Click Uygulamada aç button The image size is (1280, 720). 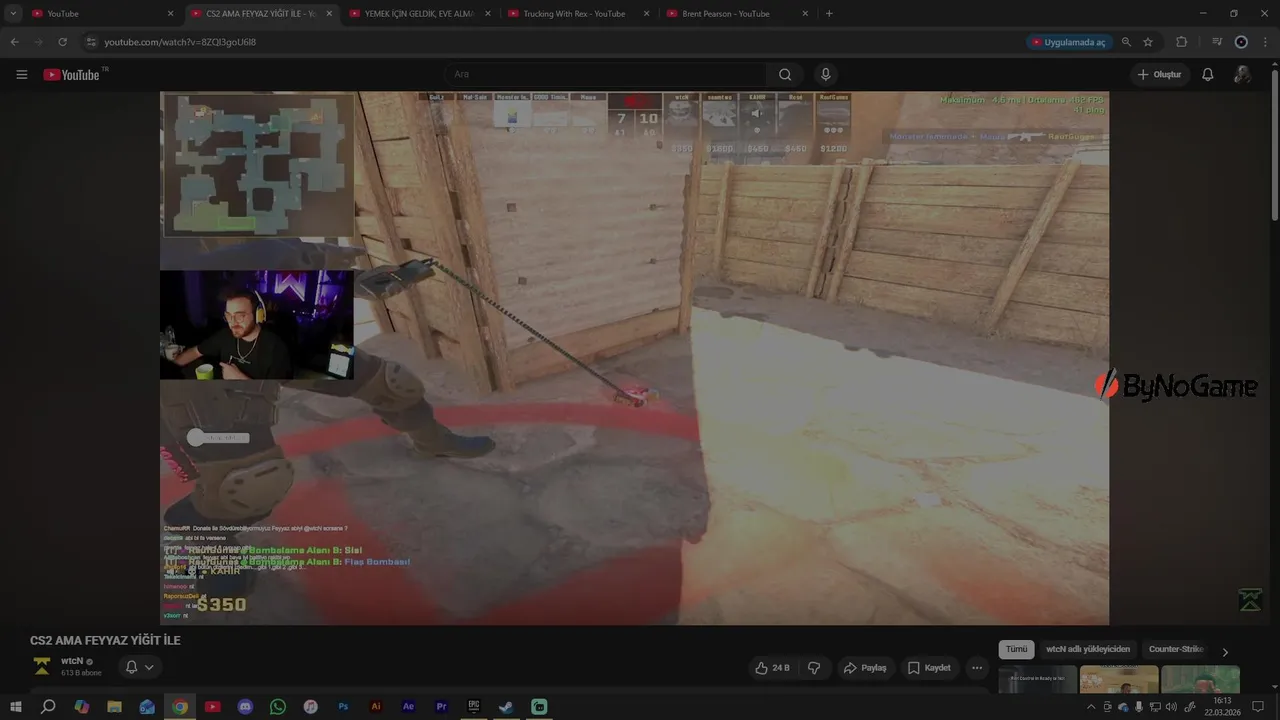1068,42
